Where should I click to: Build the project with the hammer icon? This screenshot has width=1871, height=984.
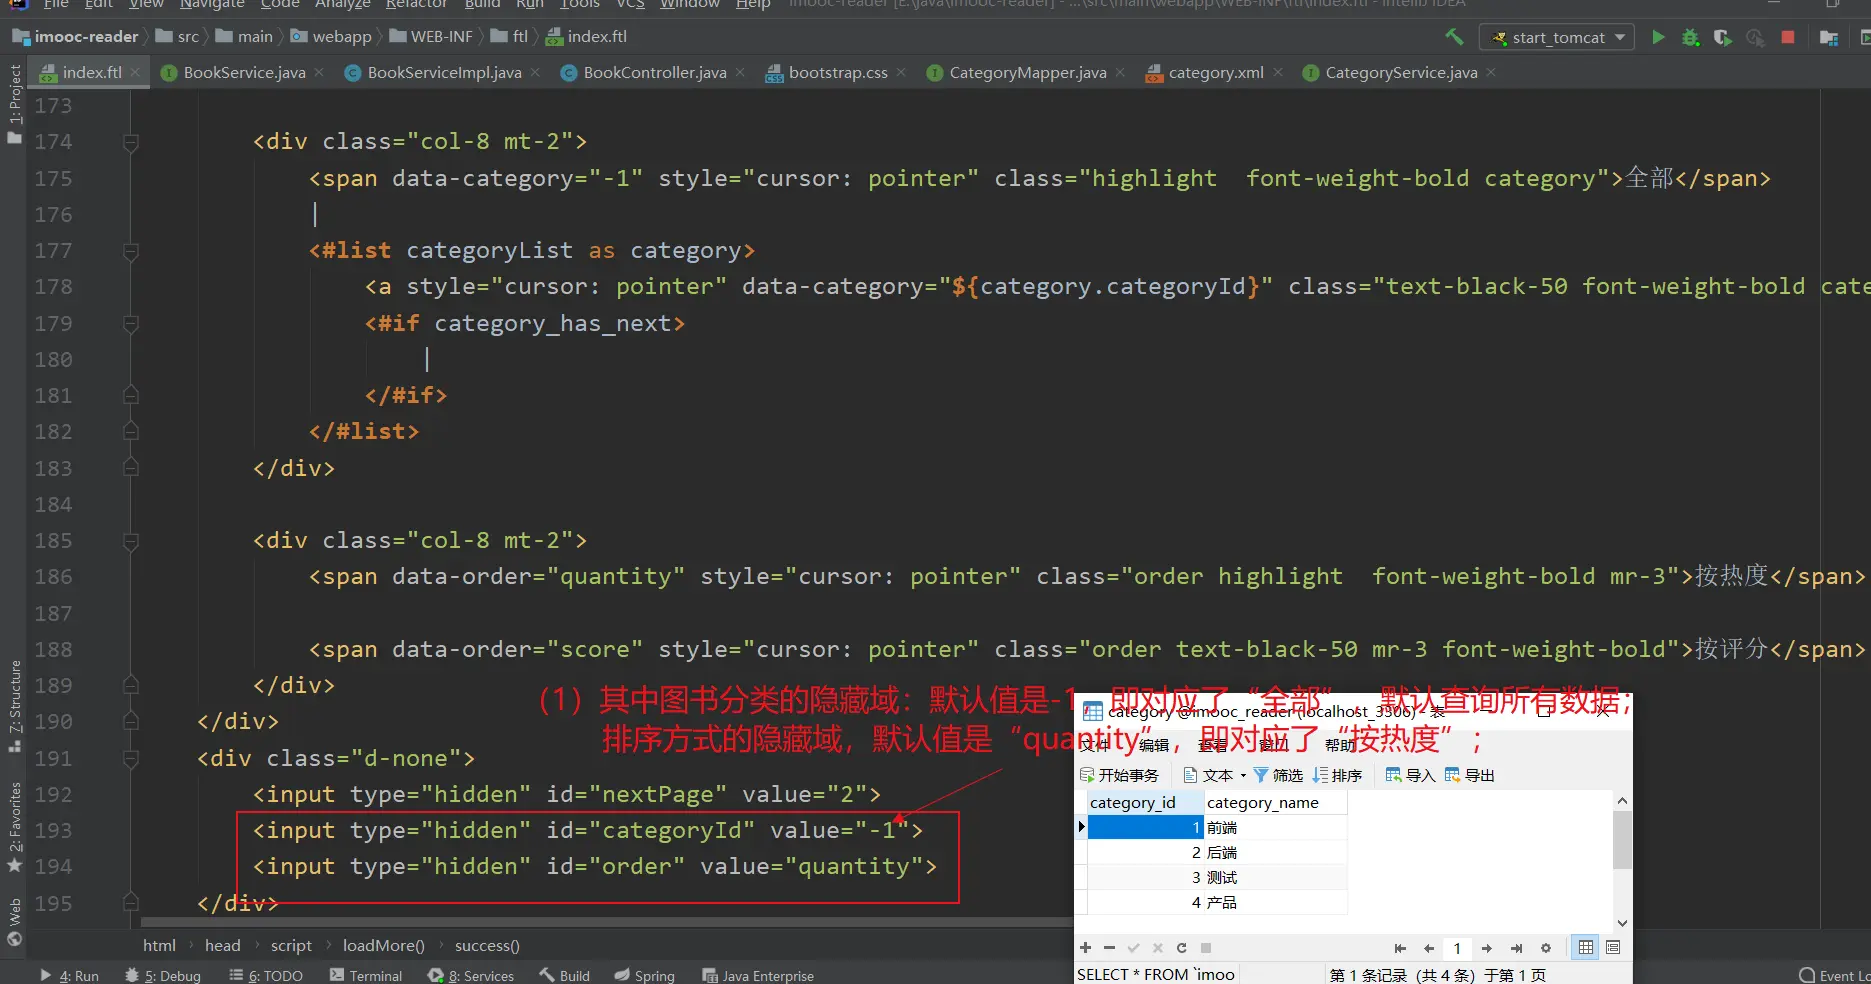coord(1454,37)
